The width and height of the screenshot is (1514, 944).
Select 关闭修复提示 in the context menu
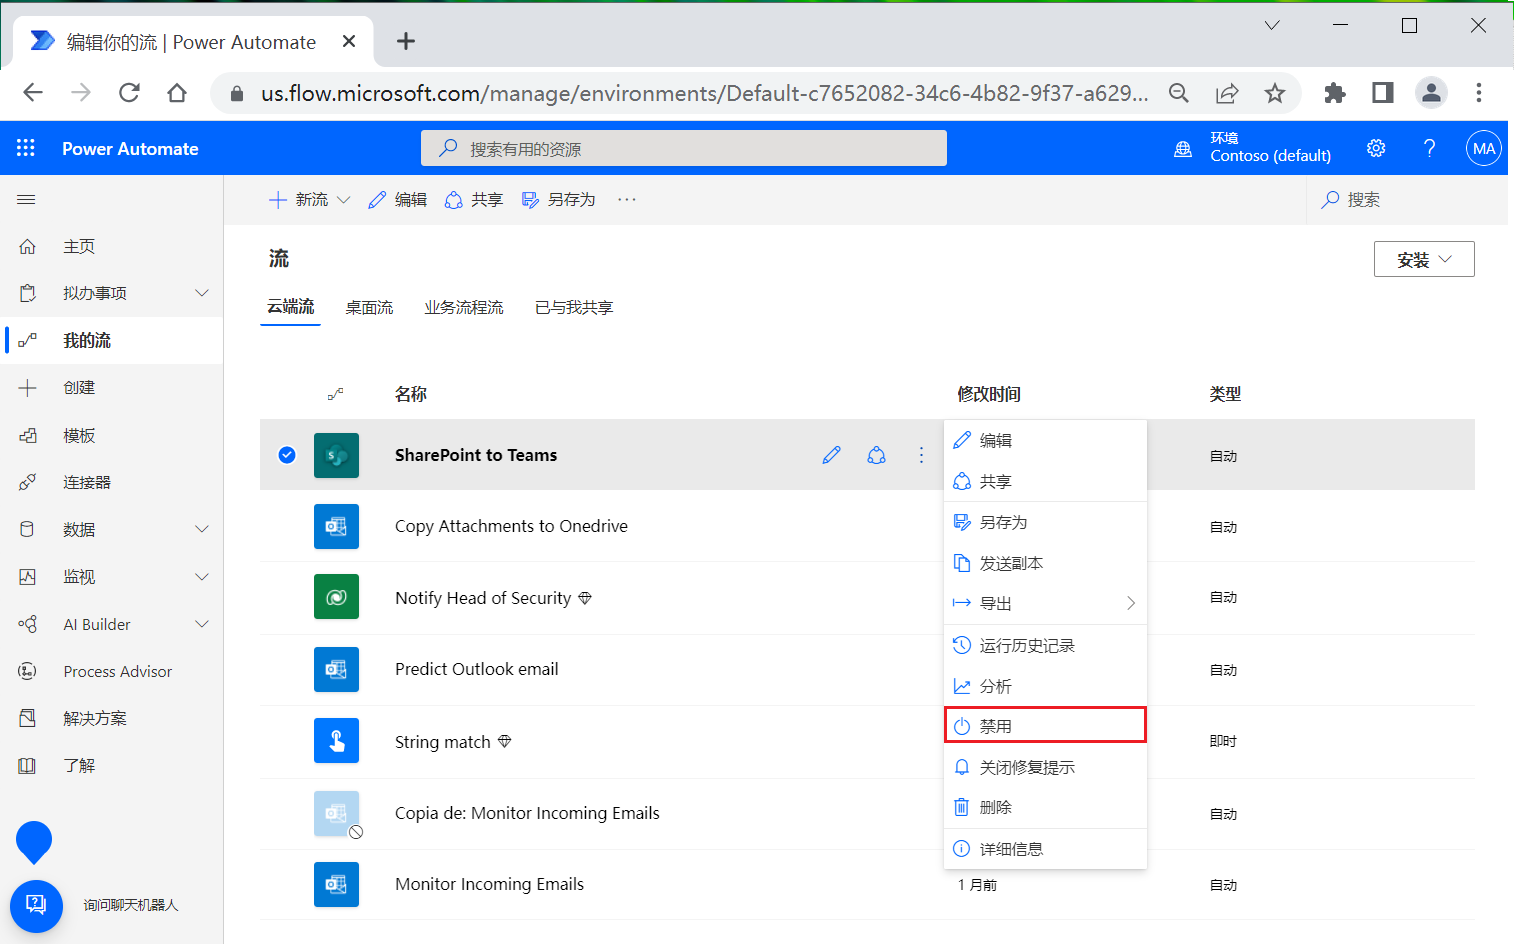pyautogui.click(x=1045, y=767)
